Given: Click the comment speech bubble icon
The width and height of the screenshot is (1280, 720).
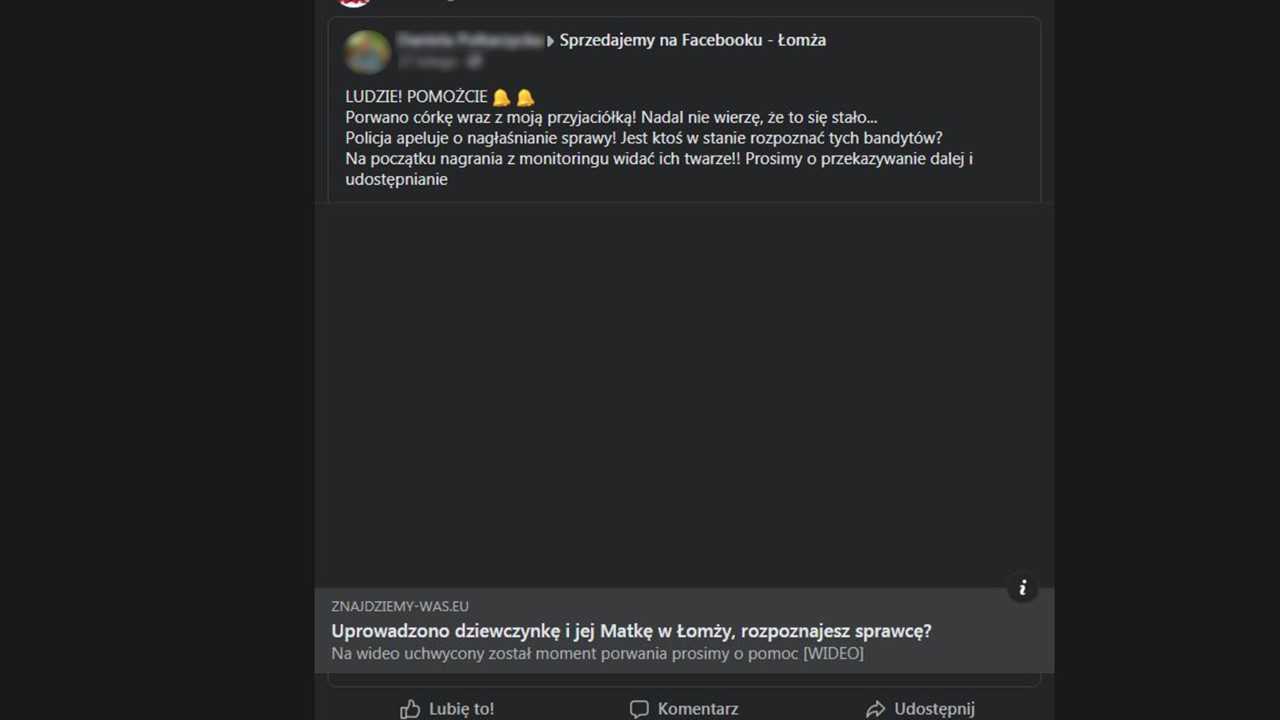Looking at the screenshot, I should [639, 709].
